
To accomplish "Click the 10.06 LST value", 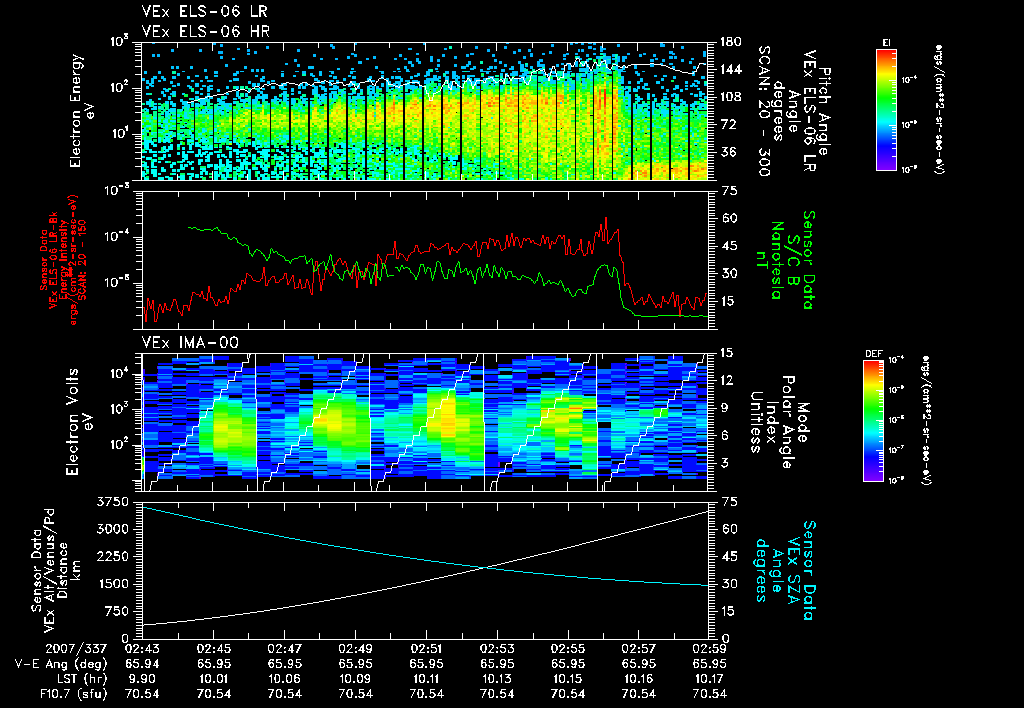I will pyautogui.click(x=284, y=679).
